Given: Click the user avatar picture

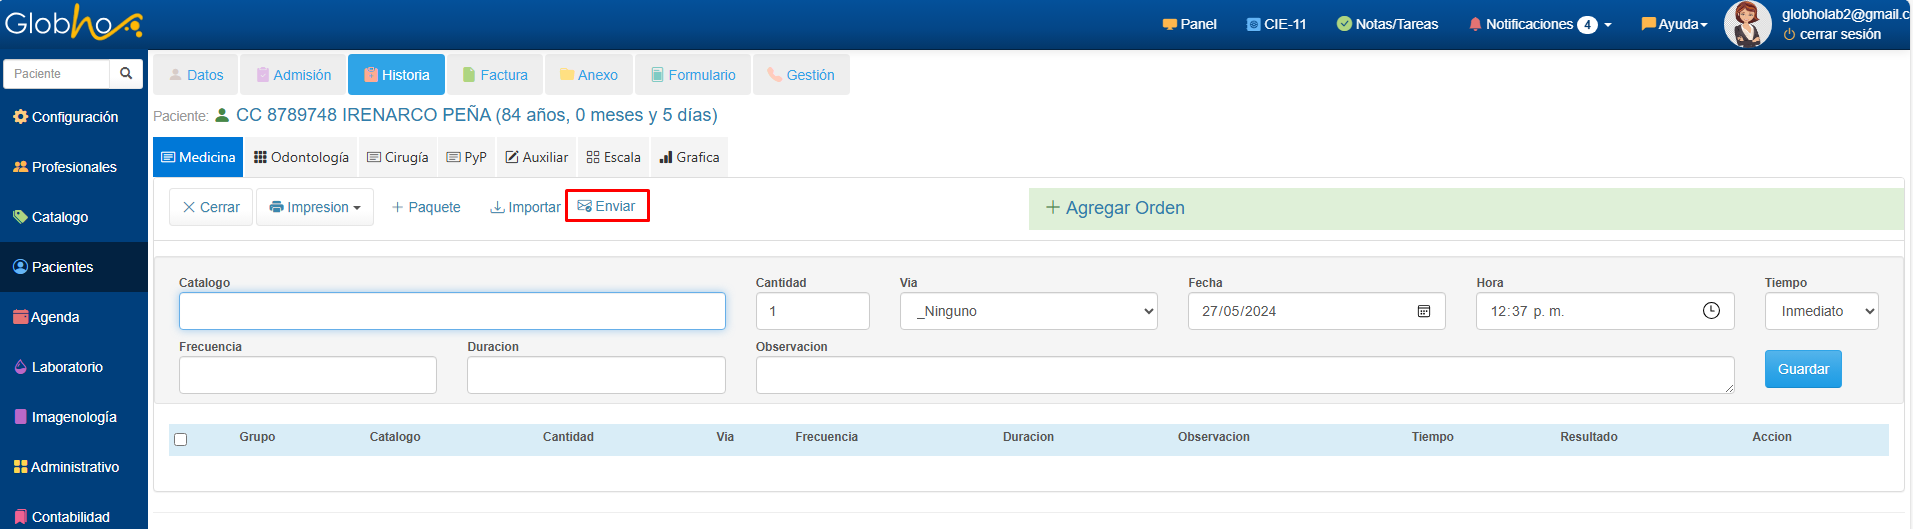Looking at the screenshot, I should tap(1747, 24).
